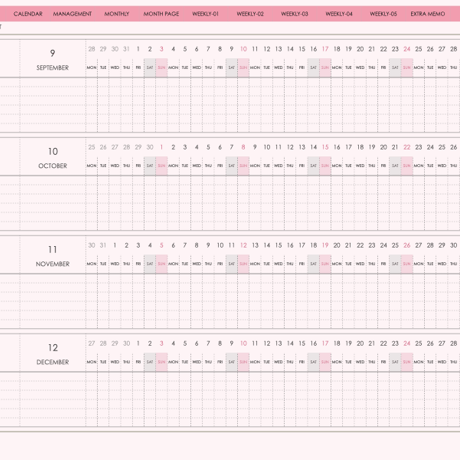Image resolution: width=460 pixels, height=460 pixels.
Task: Select month number 9 above SEPTEMBER
Action: [52, 53]
